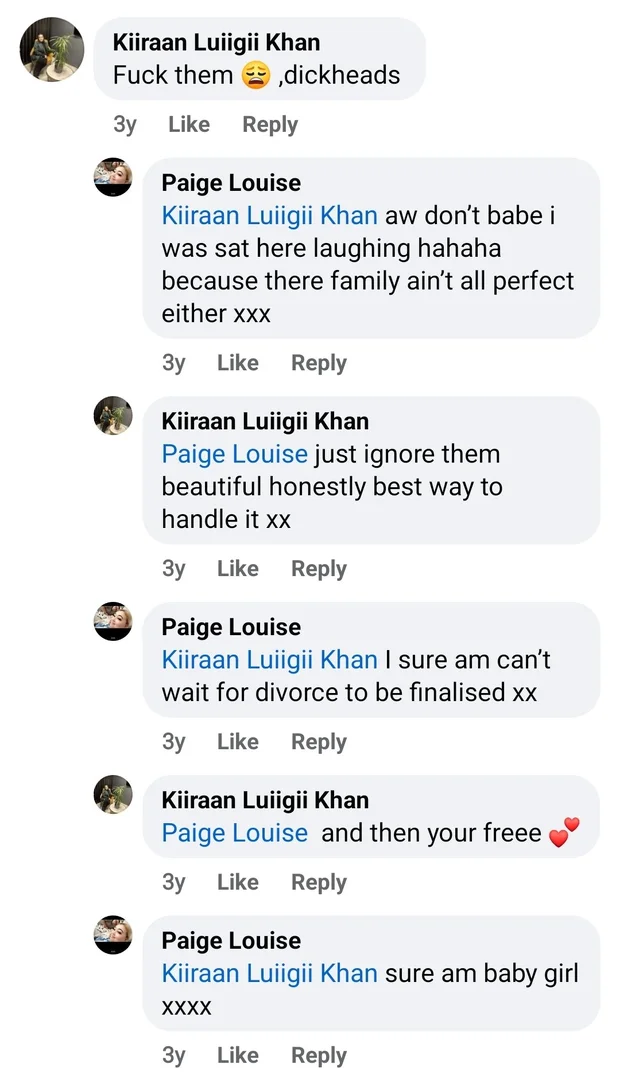Like the 'sure am baby girl' reply
Screen dimensions: 620x1080
(238, 1055)
